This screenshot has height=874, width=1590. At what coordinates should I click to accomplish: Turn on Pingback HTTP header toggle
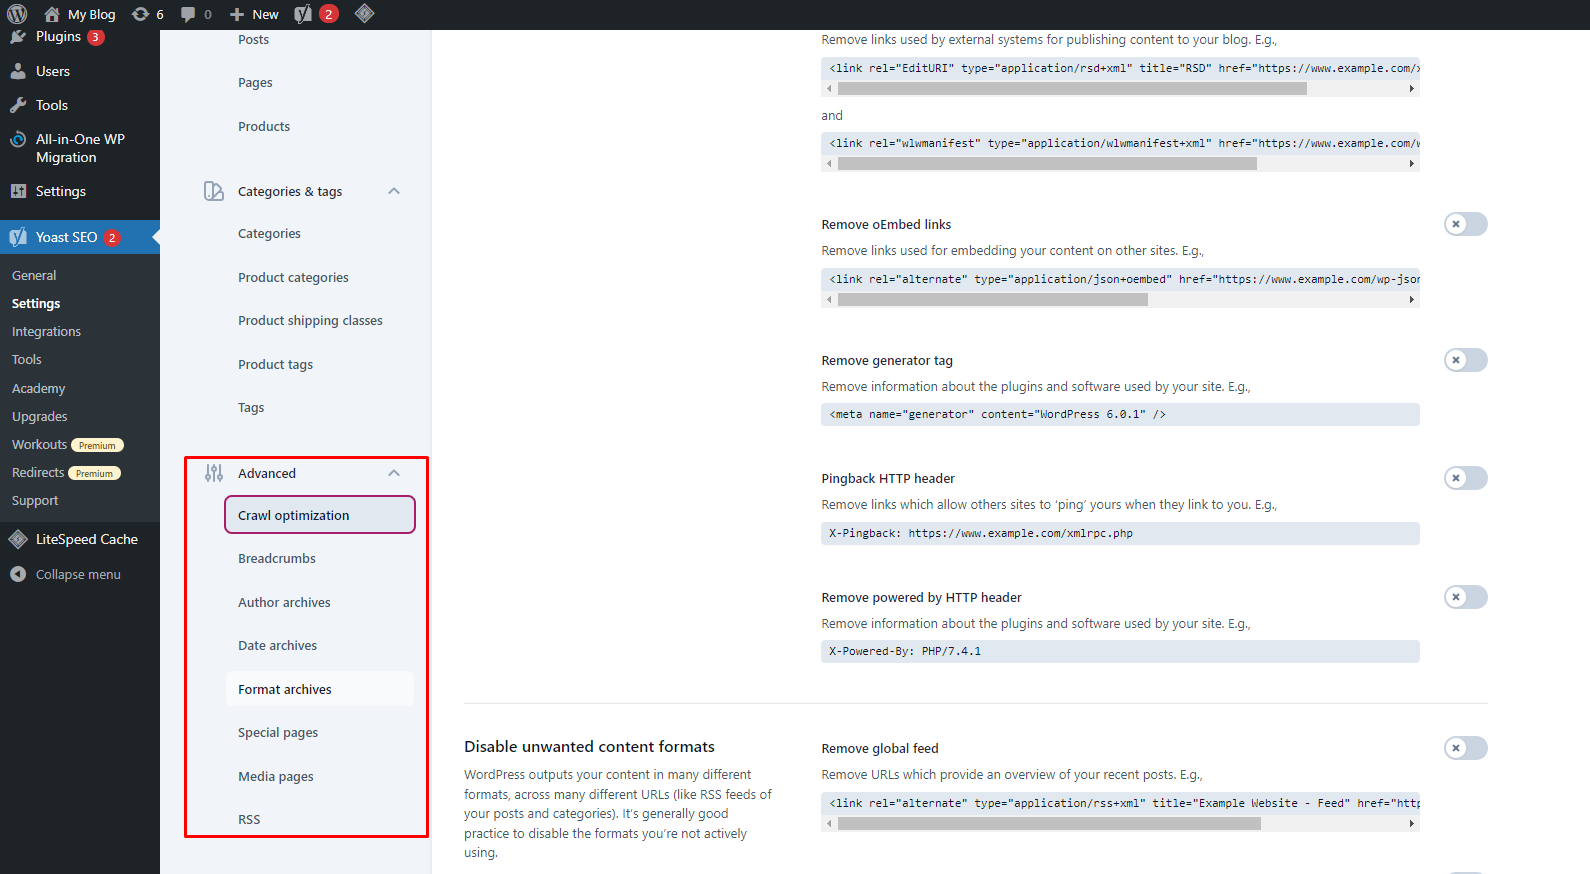[x=1465, y=478]
